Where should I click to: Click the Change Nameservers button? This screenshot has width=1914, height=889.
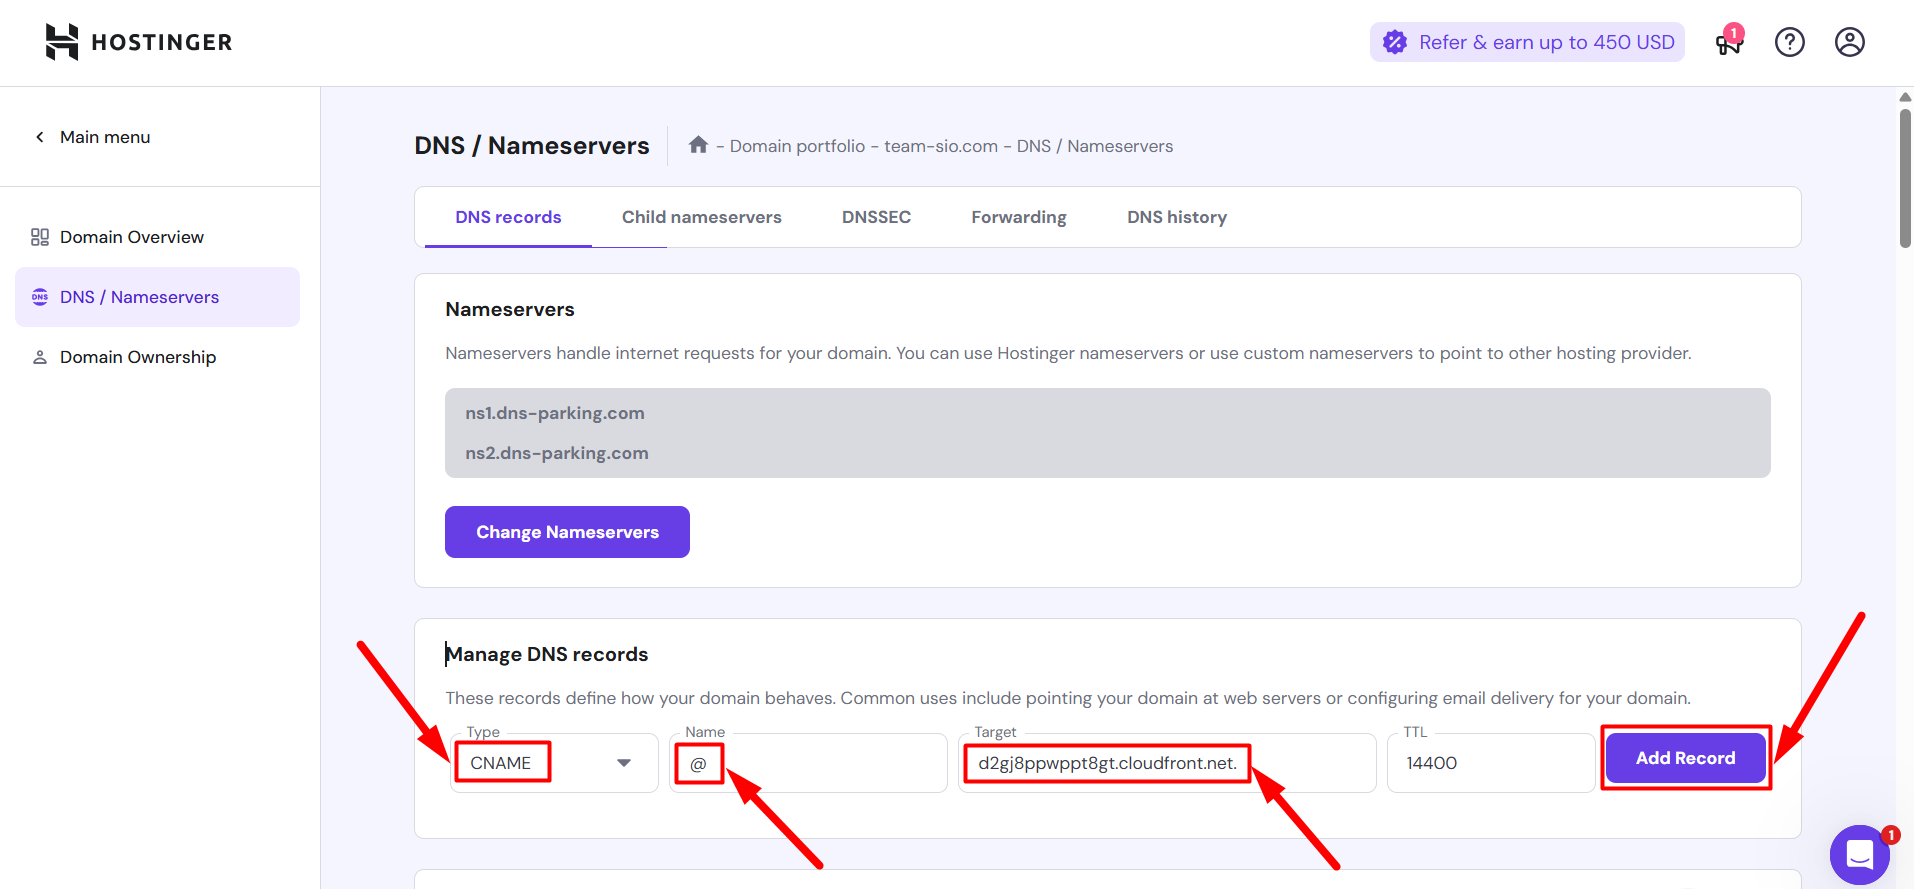(x=567, y=532)
